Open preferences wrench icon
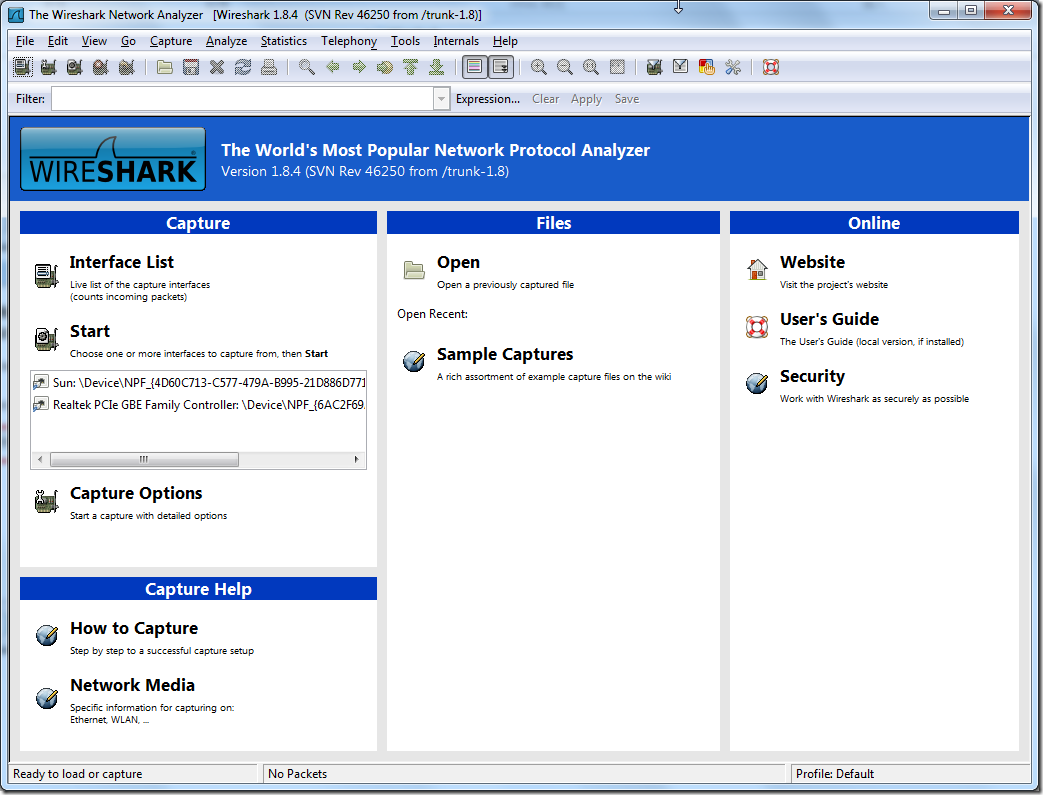The image size is (1043, 795). click(x=733, y=67)
